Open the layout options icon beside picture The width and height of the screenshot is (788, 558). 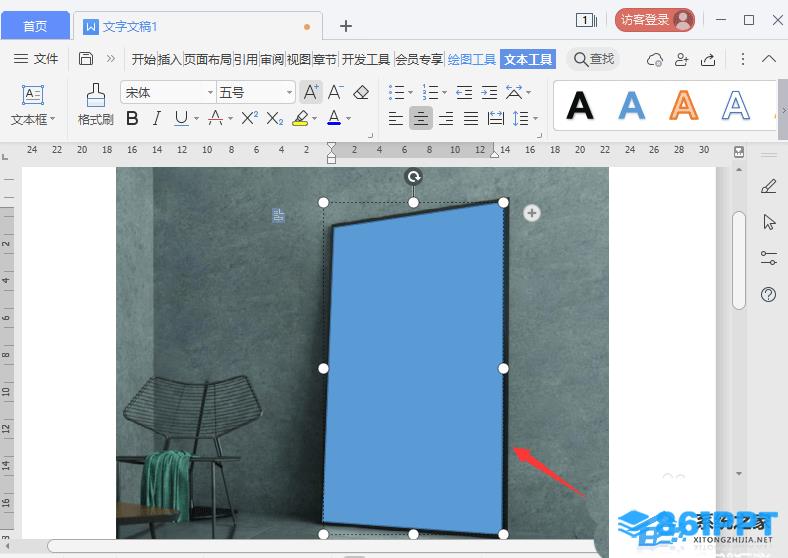click(278, 216)
